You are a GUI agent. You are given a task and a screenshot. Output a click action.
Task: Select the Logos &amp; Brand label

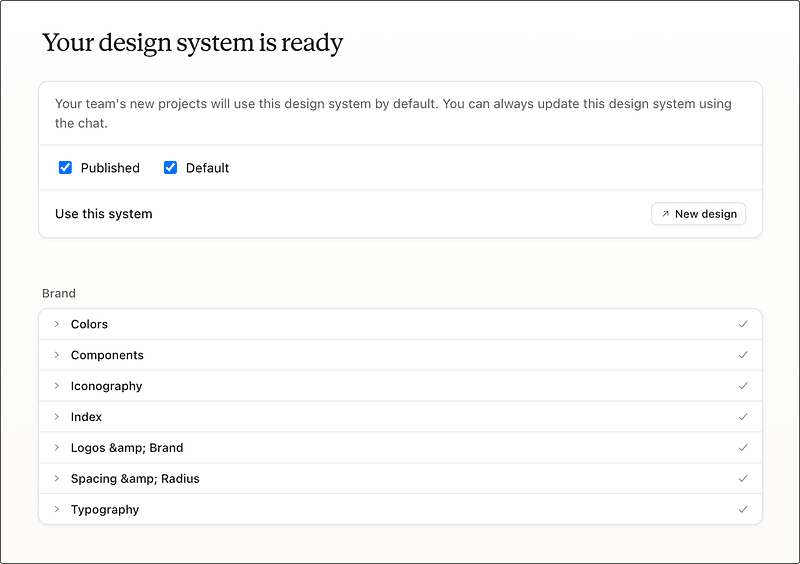pos(127,448)
